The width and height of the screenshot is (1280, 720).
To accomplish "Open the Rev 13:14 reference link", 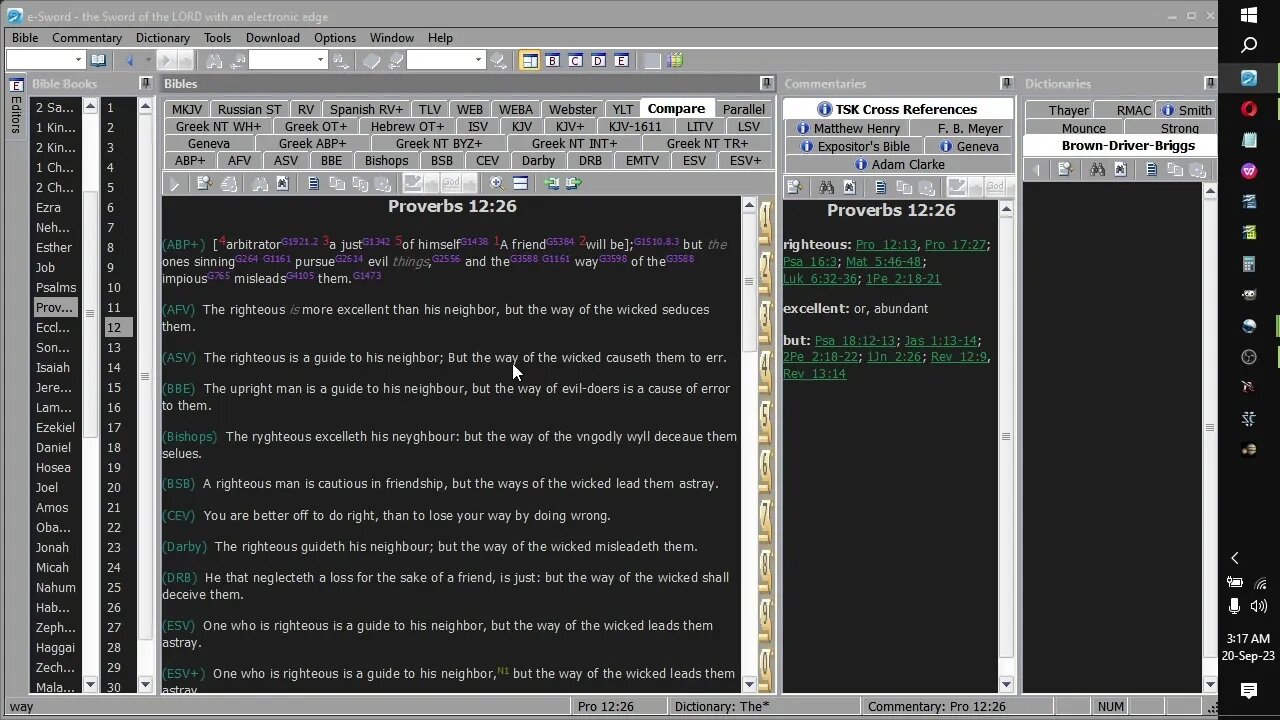I will (x=814, y=373).
